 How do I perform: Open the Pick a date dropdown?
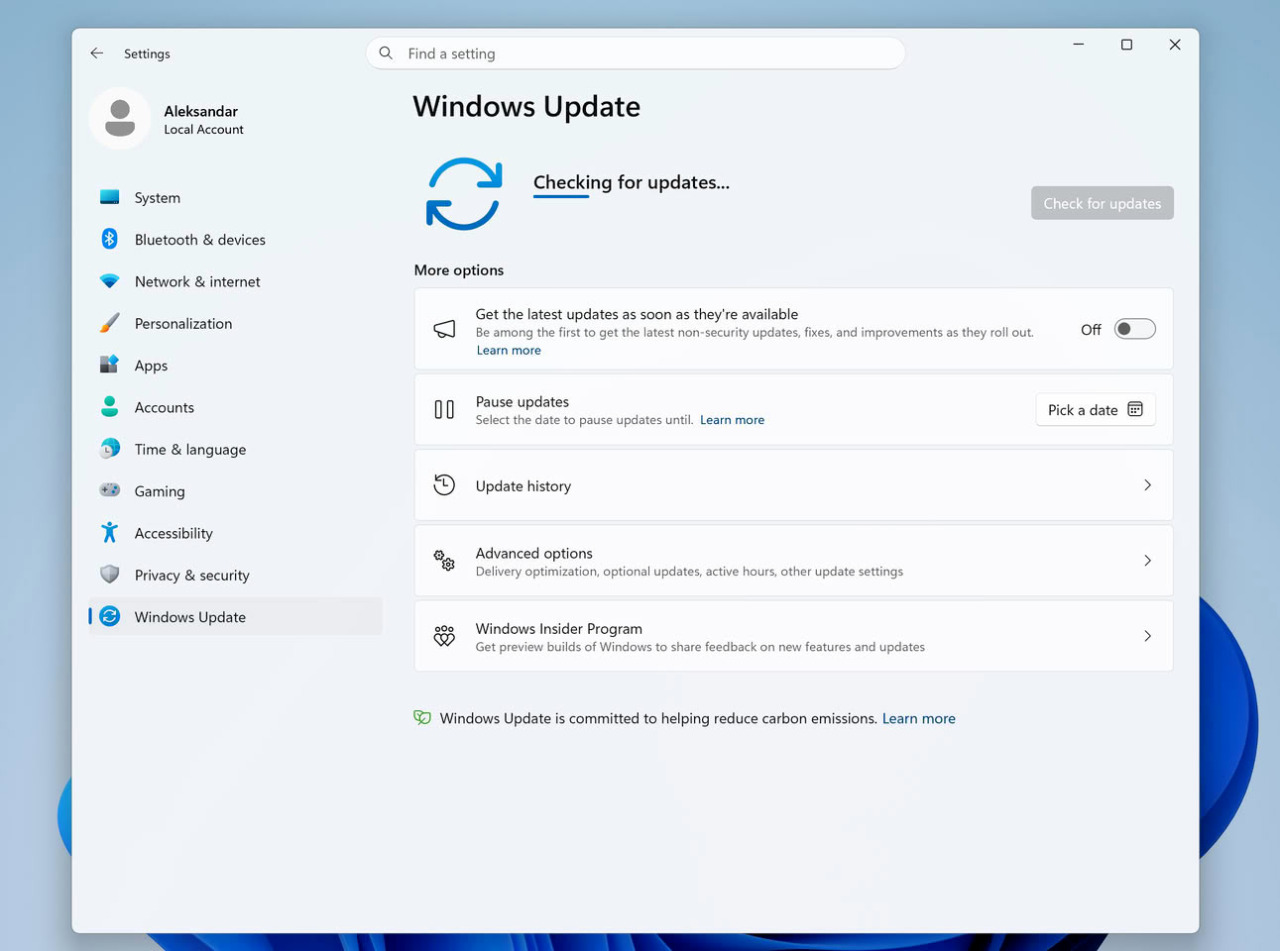1095,409
